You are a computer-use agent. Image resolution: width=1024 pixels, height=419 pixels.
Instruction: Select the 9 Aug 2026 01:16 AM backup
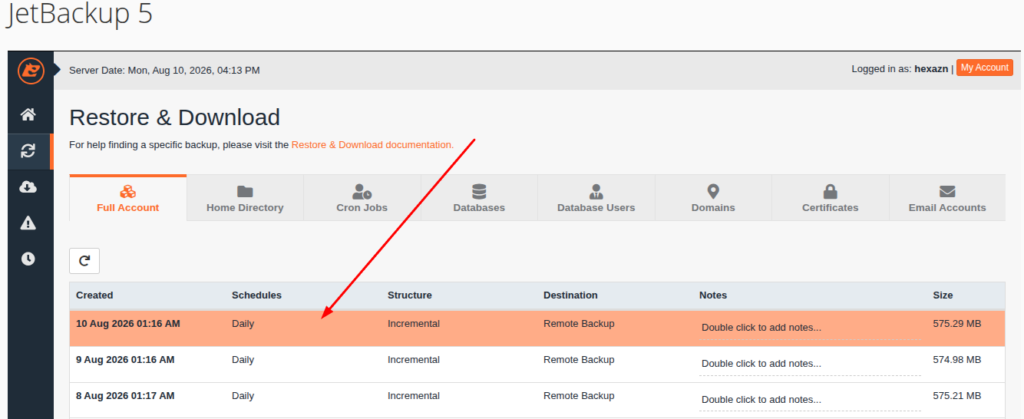click(x=537, y=364)
